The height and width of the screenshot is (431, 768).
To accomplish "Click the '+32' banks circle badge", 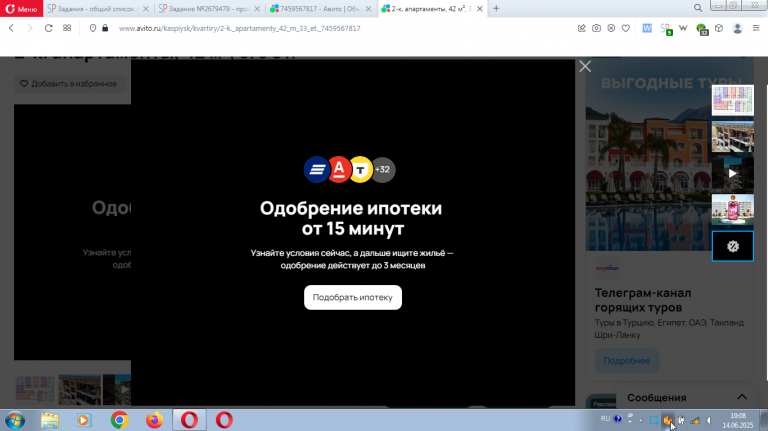I will click(x=383, y=169).
